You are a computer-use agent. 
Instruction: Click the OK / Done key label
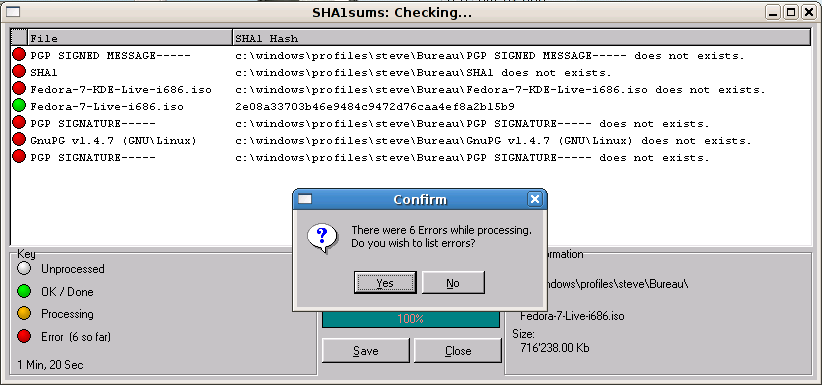(67, 292)
